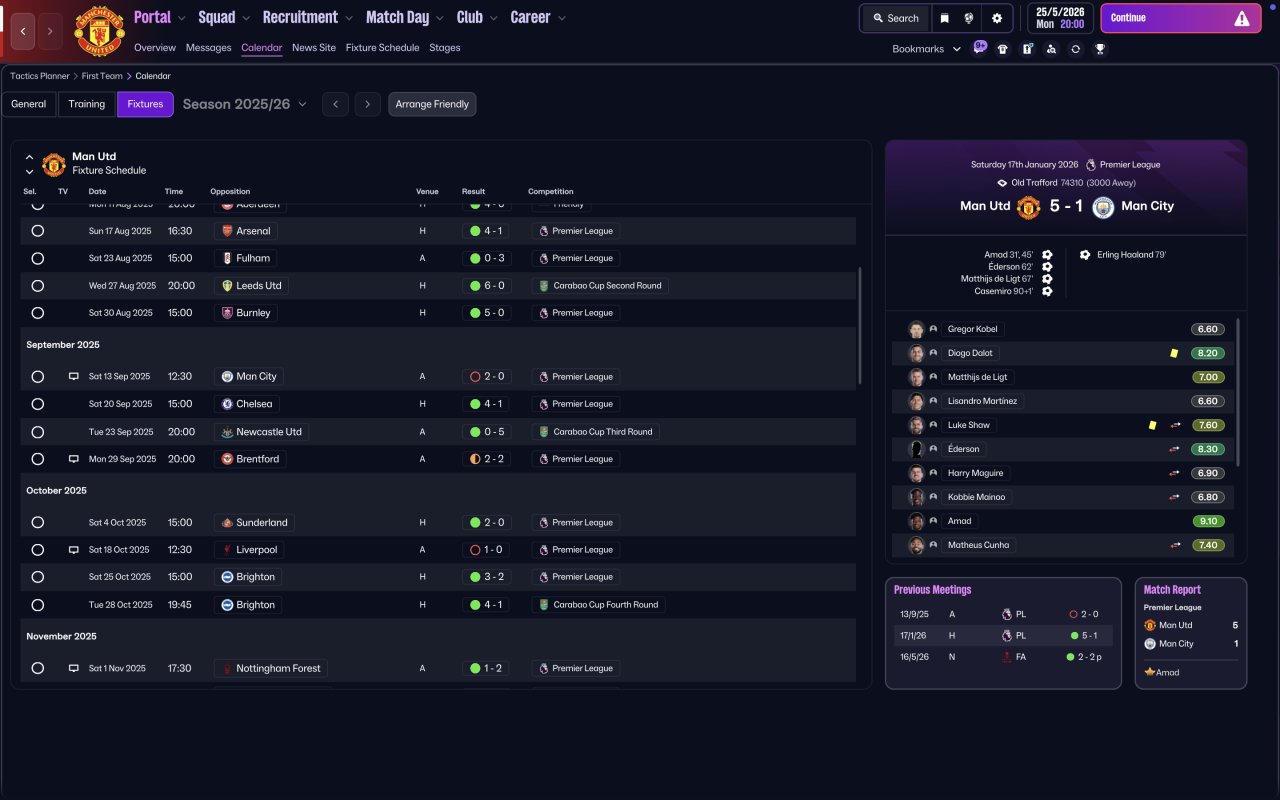Click the Man Utd crest in match summary
This screenshot has width=1280, height=800.
click(1029, 207)
